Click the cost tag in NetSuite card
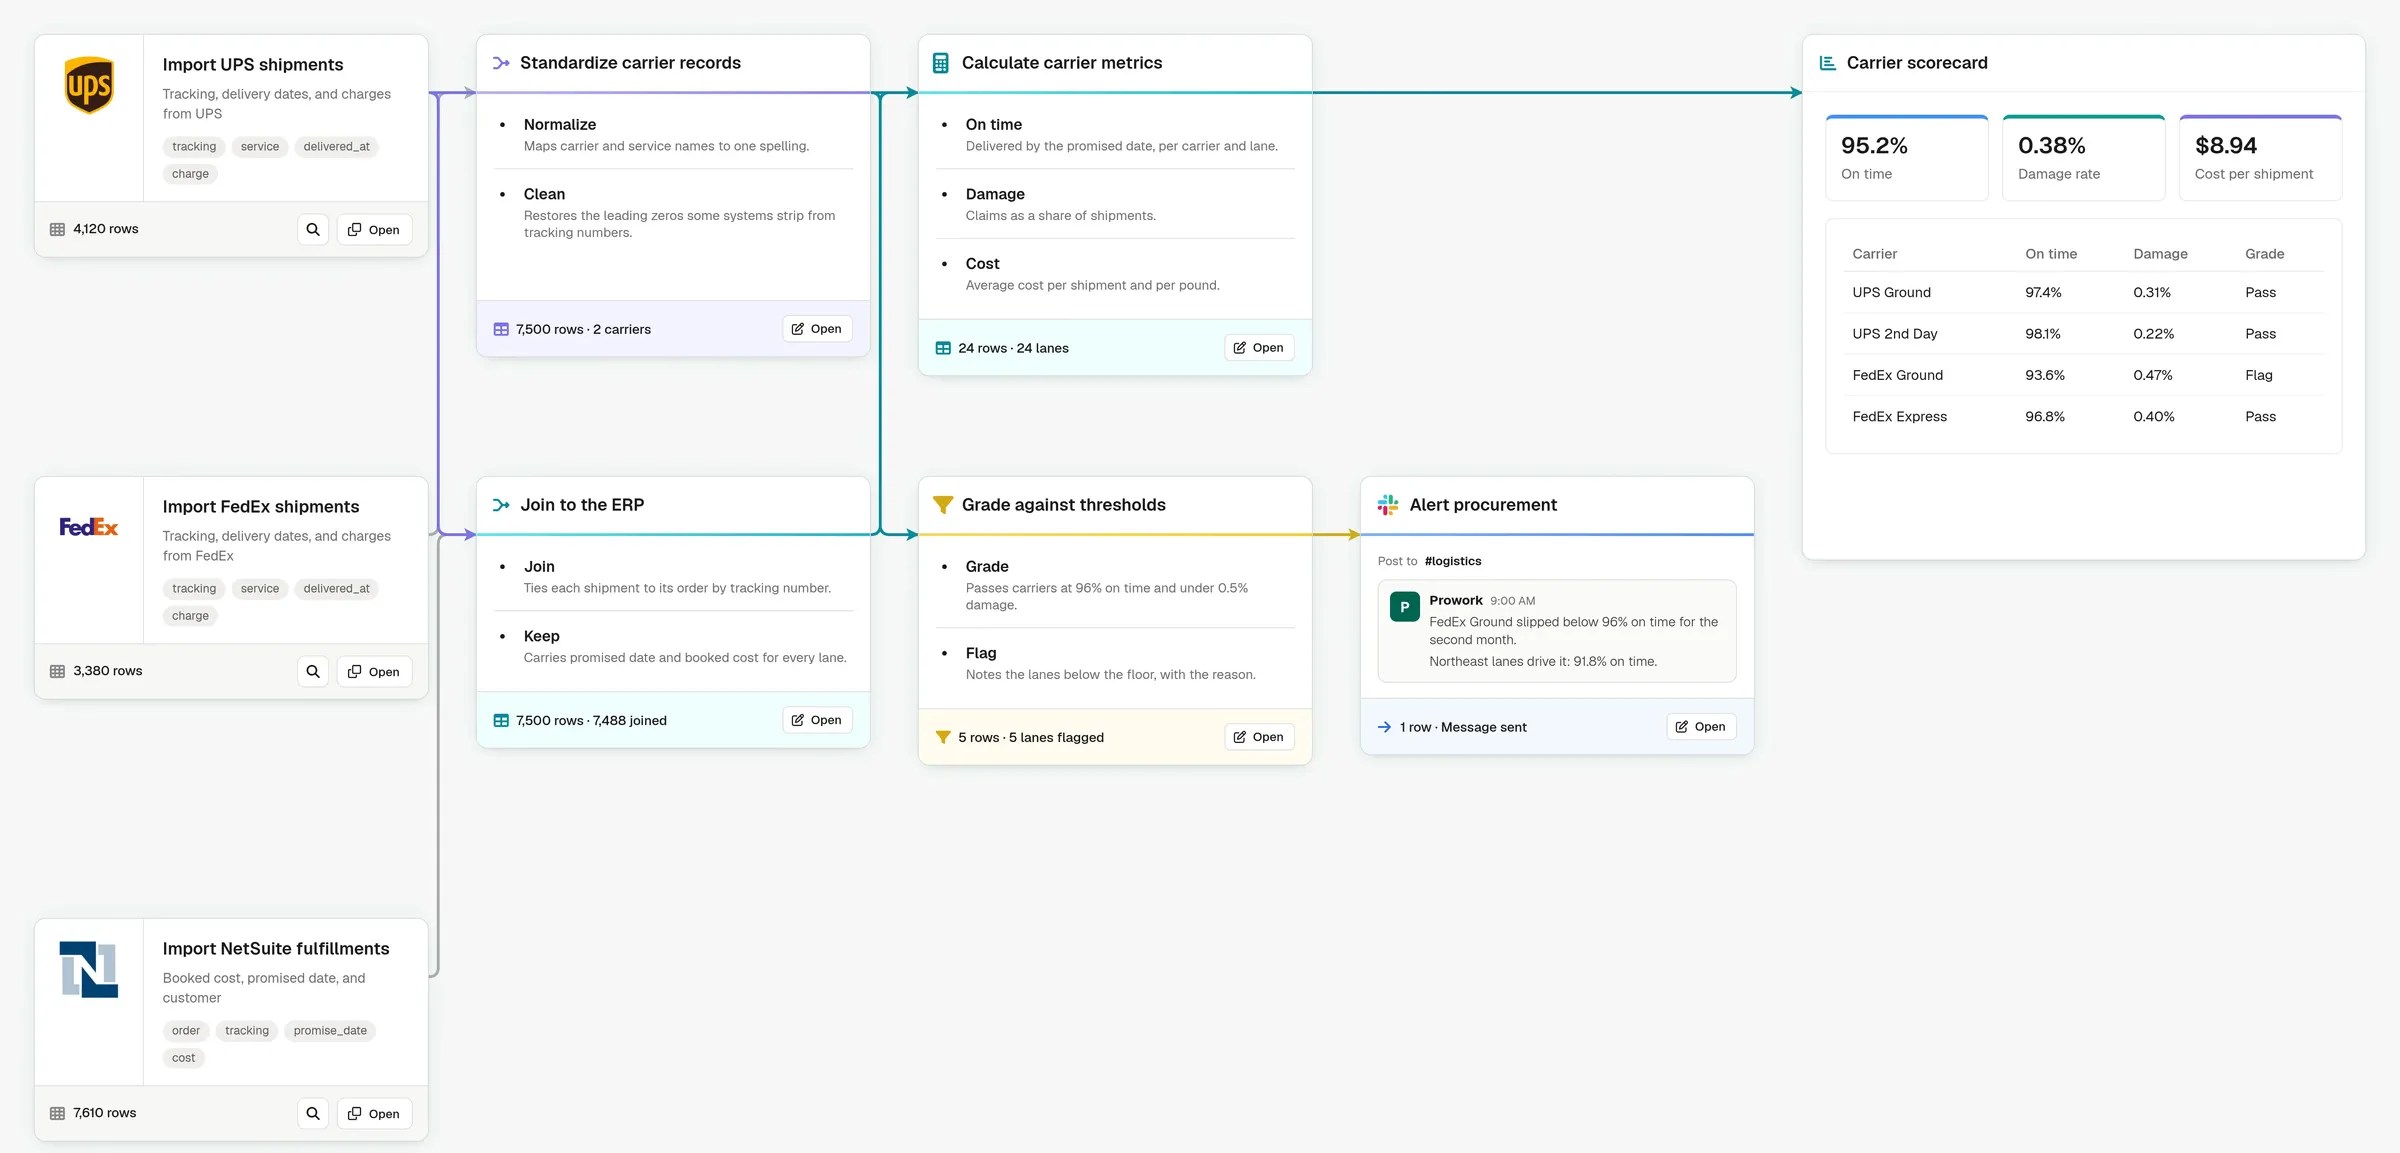Viewport: 2400px width, 1153px height. coord(184,1058)
